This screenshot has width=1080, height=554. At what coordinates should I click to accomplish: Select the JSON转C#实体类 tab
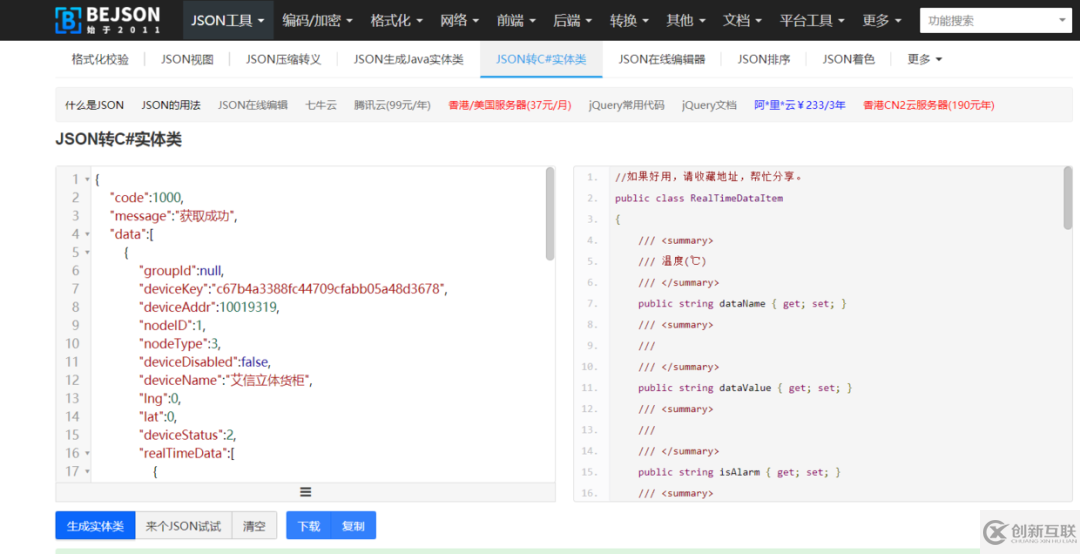click(541, 59)
